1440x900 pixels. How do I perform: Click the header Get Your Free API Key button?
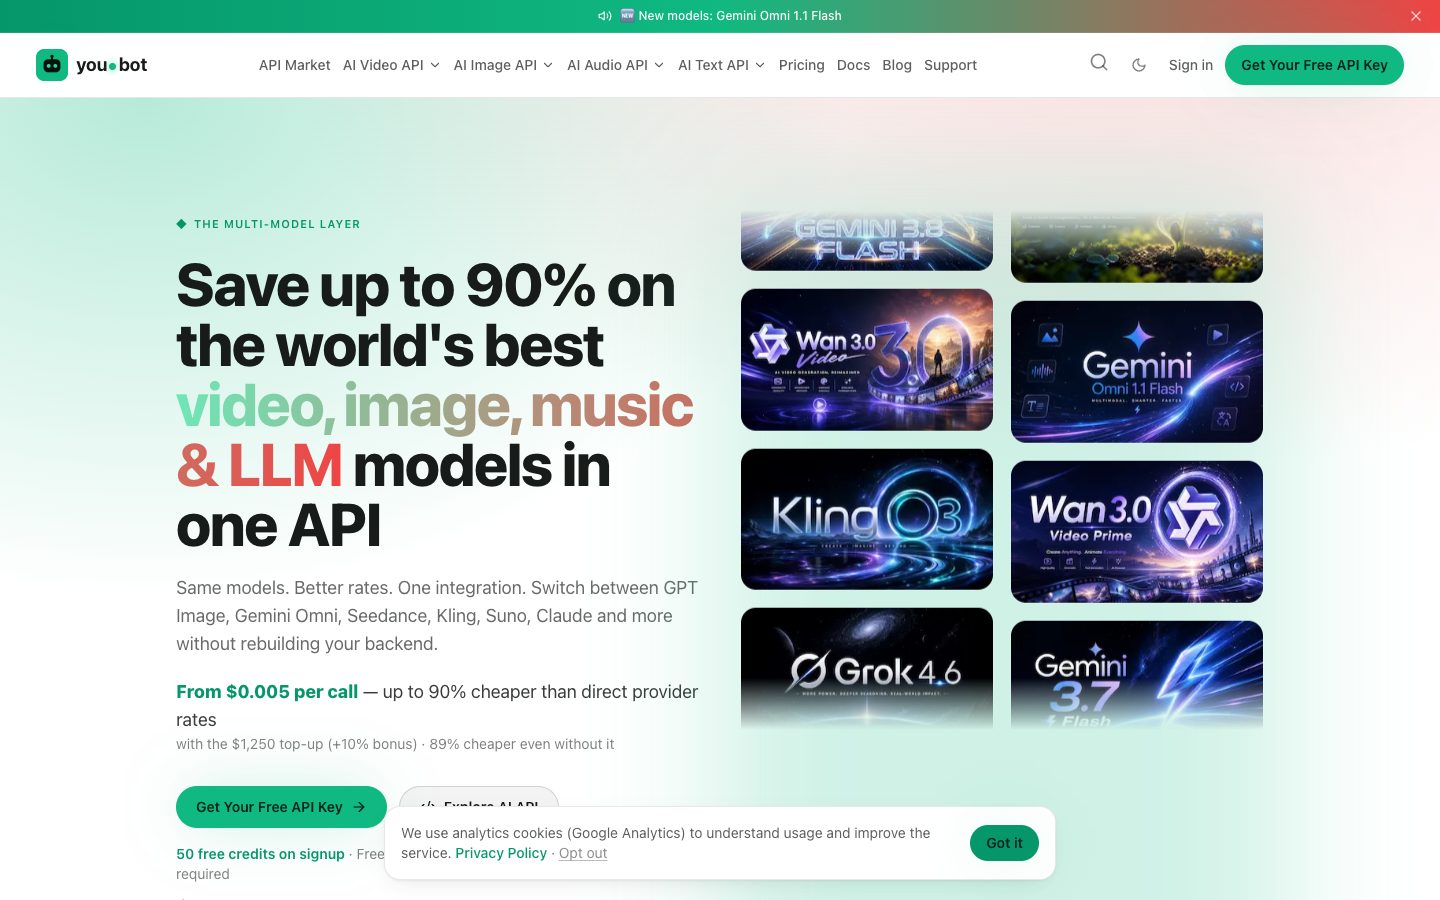pyautogui.click(x=1314, y=65)
